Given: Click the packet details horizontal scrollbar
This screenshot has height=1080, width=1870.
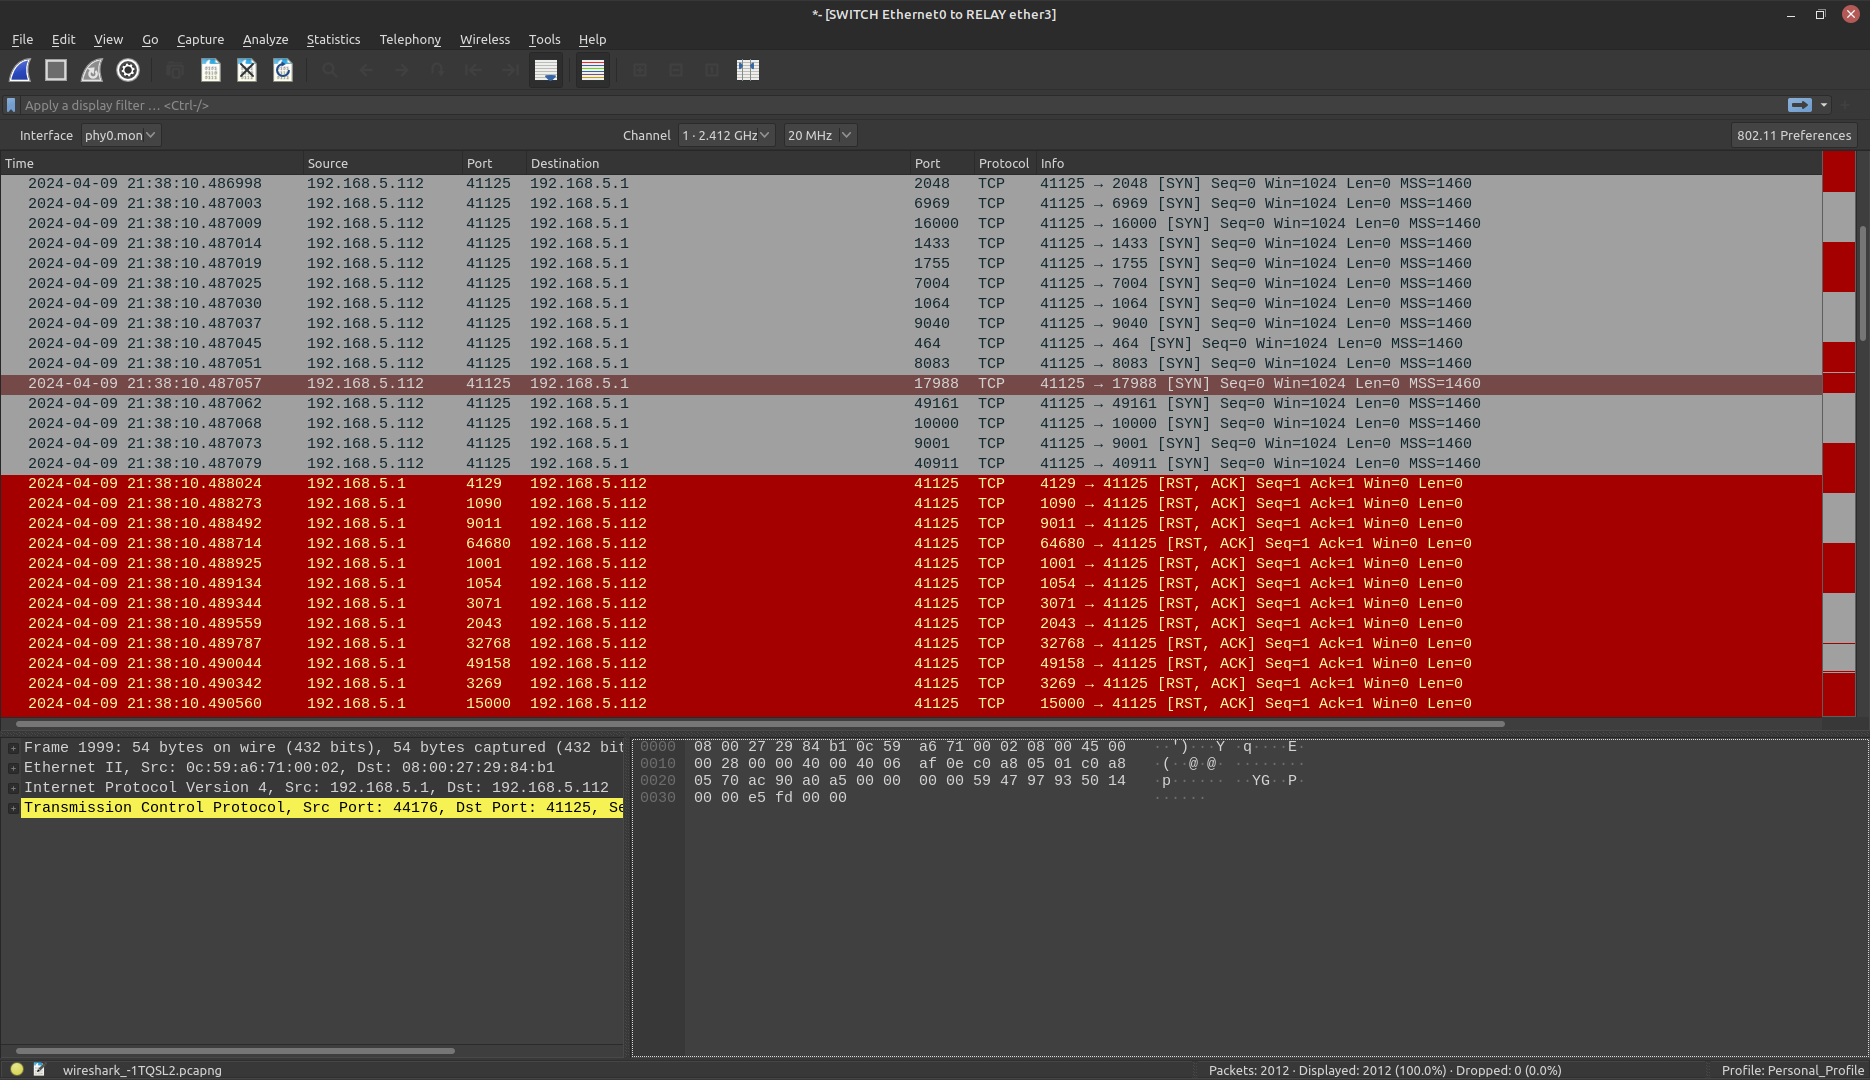Looking at the screenshot, I should tap(235, 1050).
